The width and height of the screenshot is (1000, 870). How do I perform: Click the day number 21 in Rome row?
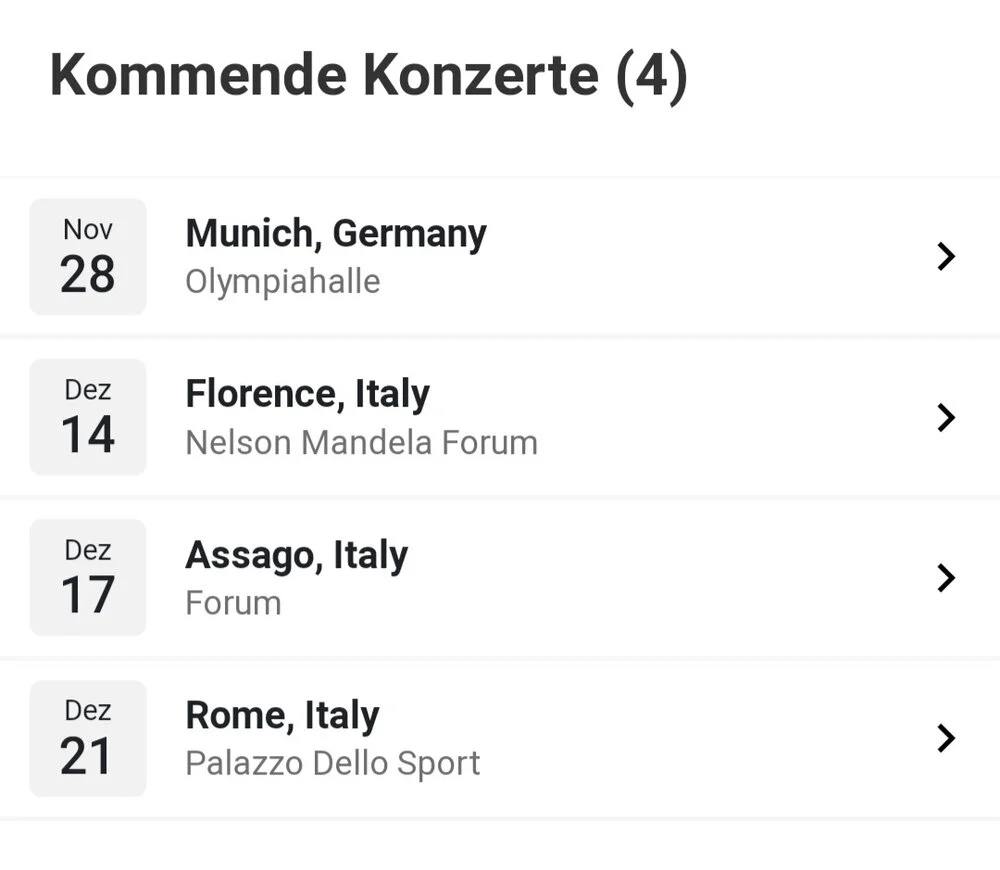point(87,756)
